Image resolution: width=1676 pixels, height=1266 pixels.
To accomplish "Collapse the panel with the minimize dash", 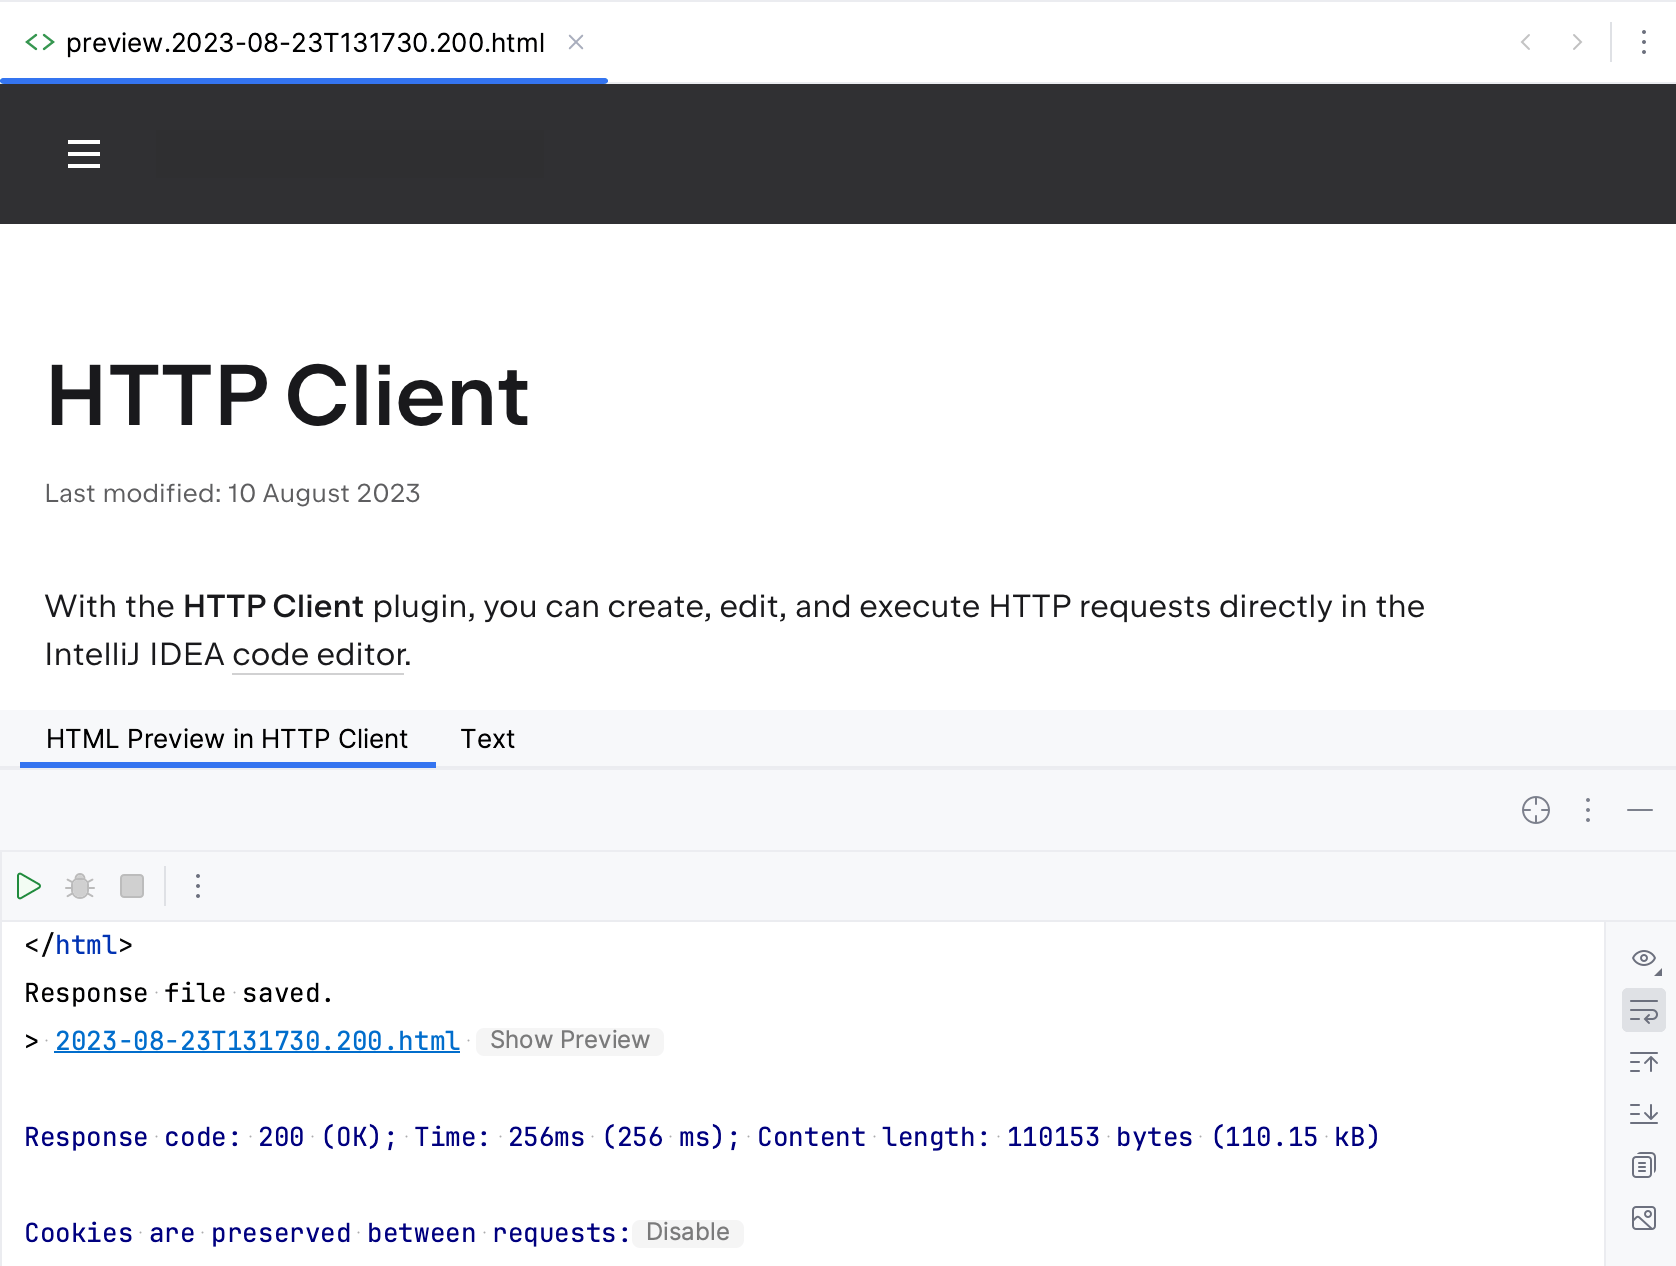I will click(1639, 810).
